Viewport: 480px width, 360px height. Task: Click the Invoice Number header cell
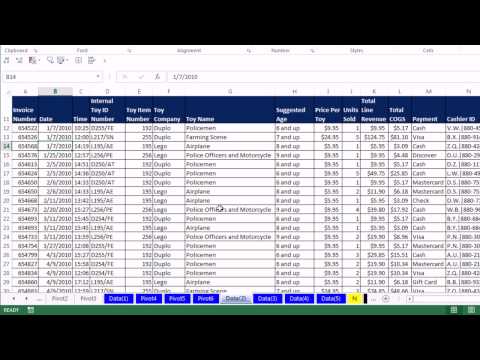tap(25, 110)
